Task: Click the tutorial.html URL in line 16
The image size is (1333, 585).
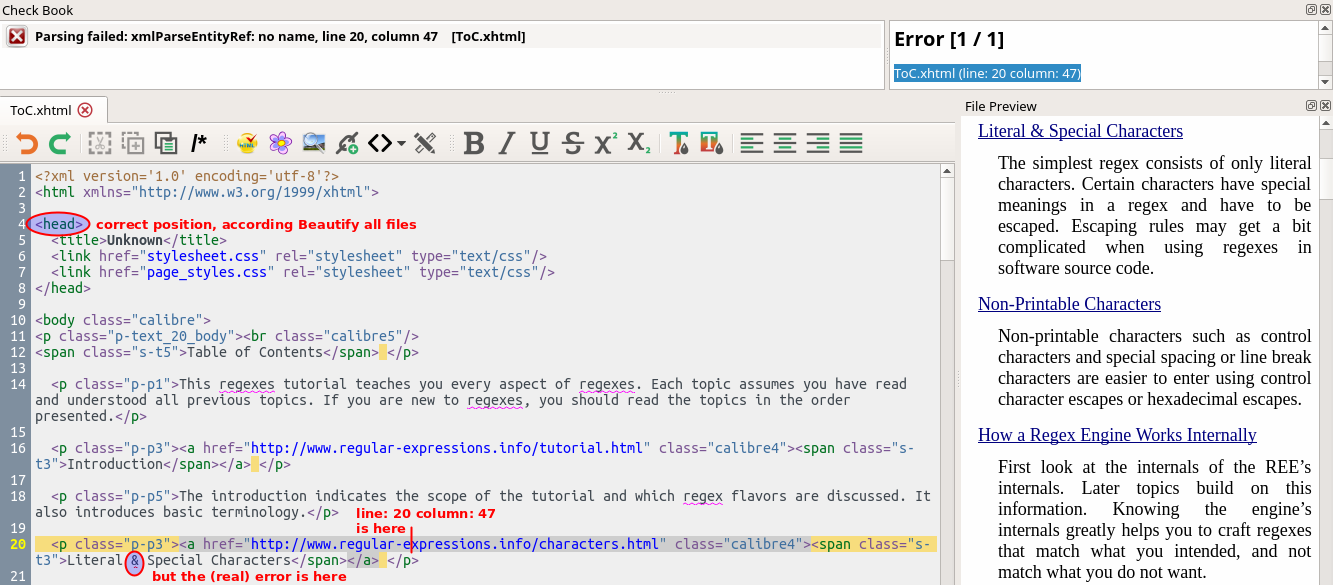Action: point(447,448)
